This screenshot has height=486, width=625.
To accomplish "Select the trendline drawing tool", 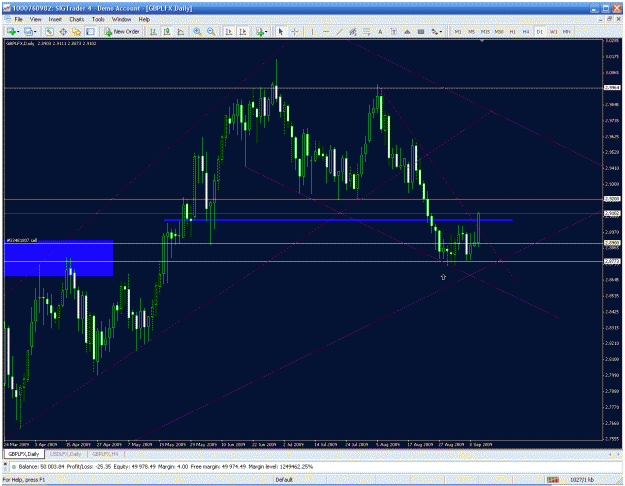I will [x=340, y=31].
